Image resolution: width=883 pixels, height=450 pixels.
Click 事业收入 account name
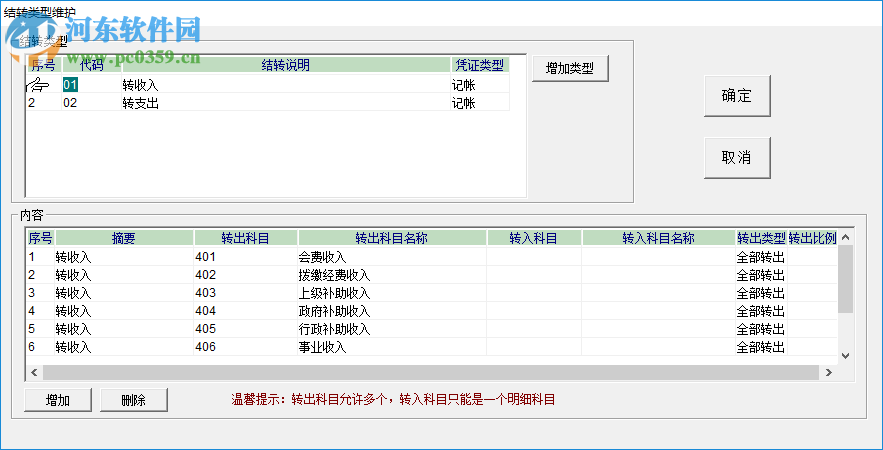pos(322,348)
